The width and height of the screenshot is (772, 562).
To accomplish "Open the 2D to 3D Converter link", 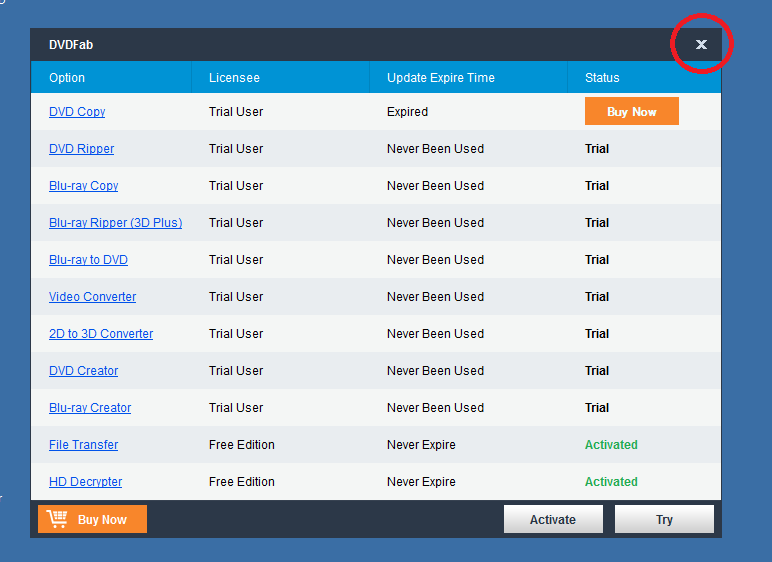I will (x=101, y=333).
